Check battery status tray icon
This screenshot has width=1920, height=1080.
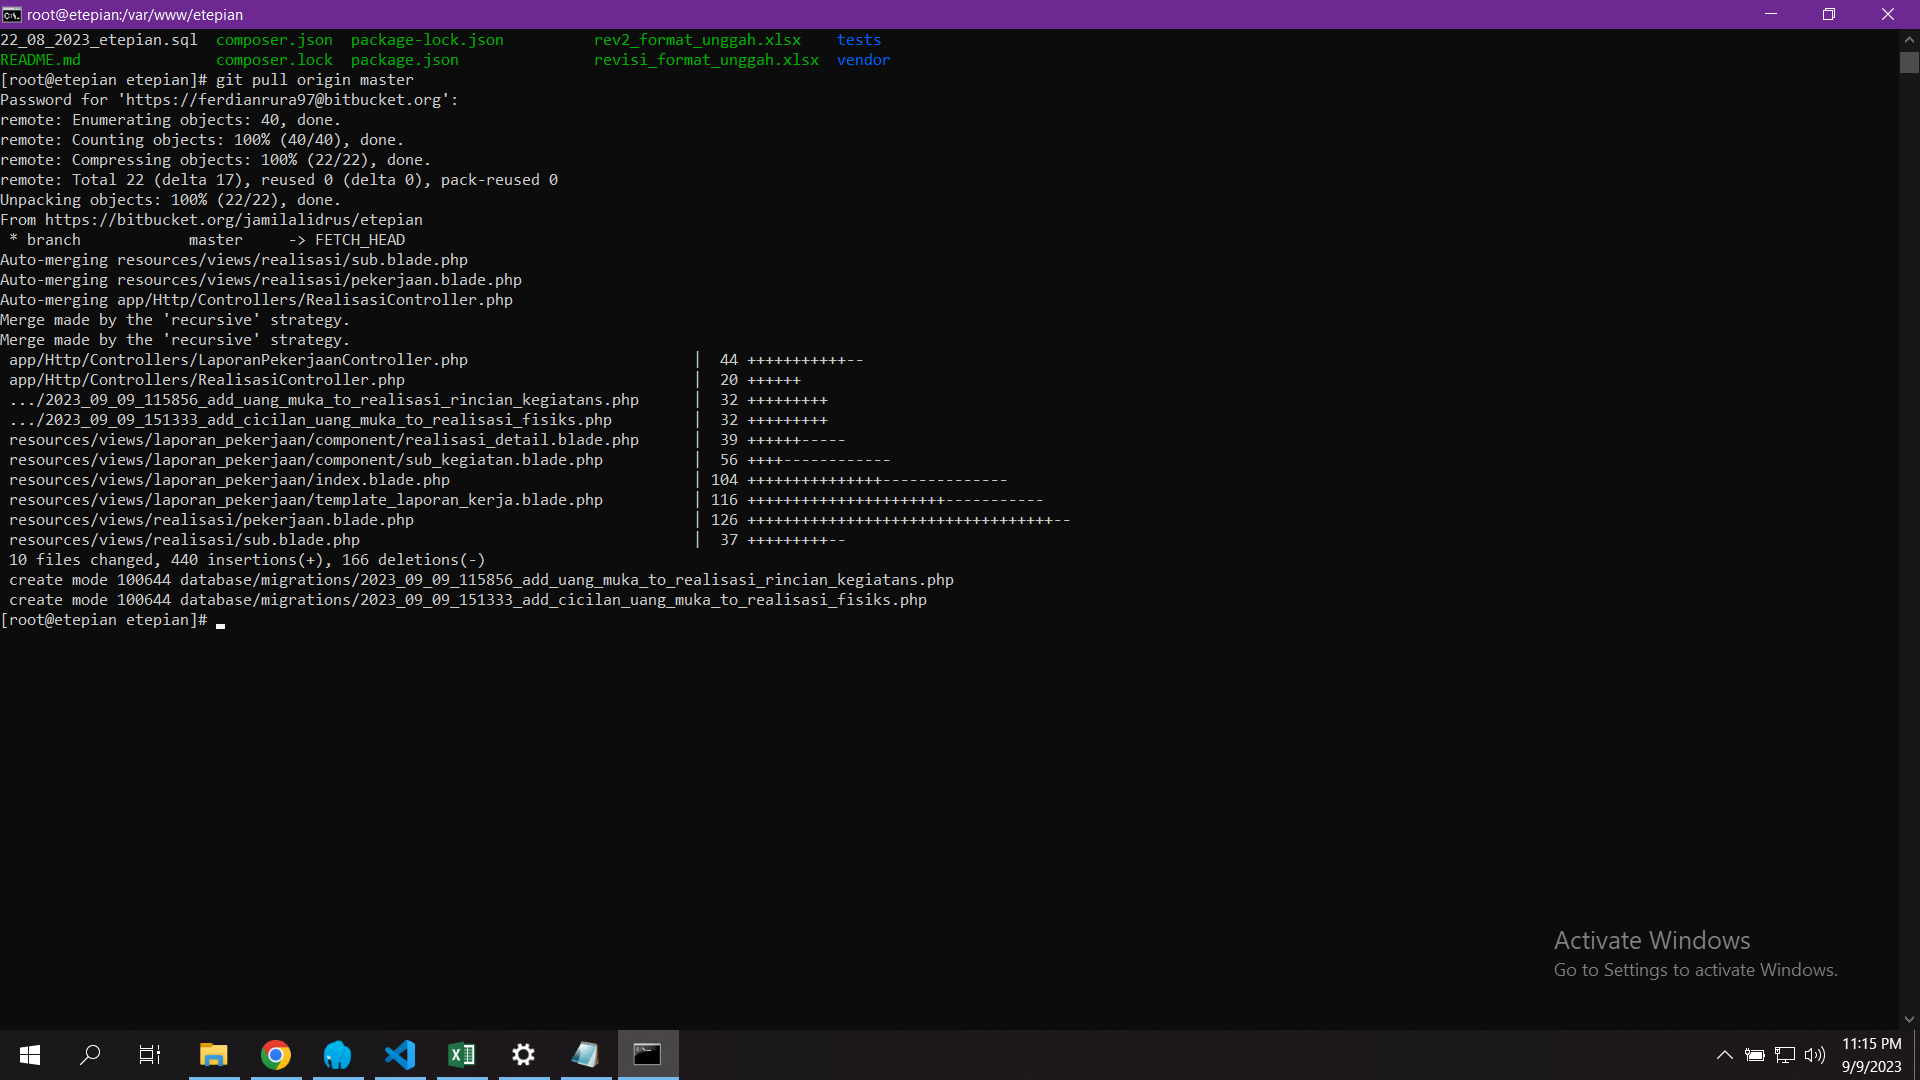[1755, 1055]
